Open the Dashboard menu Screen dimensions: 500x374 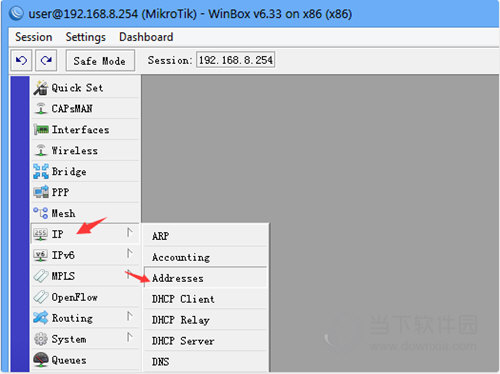coord(146,37)
